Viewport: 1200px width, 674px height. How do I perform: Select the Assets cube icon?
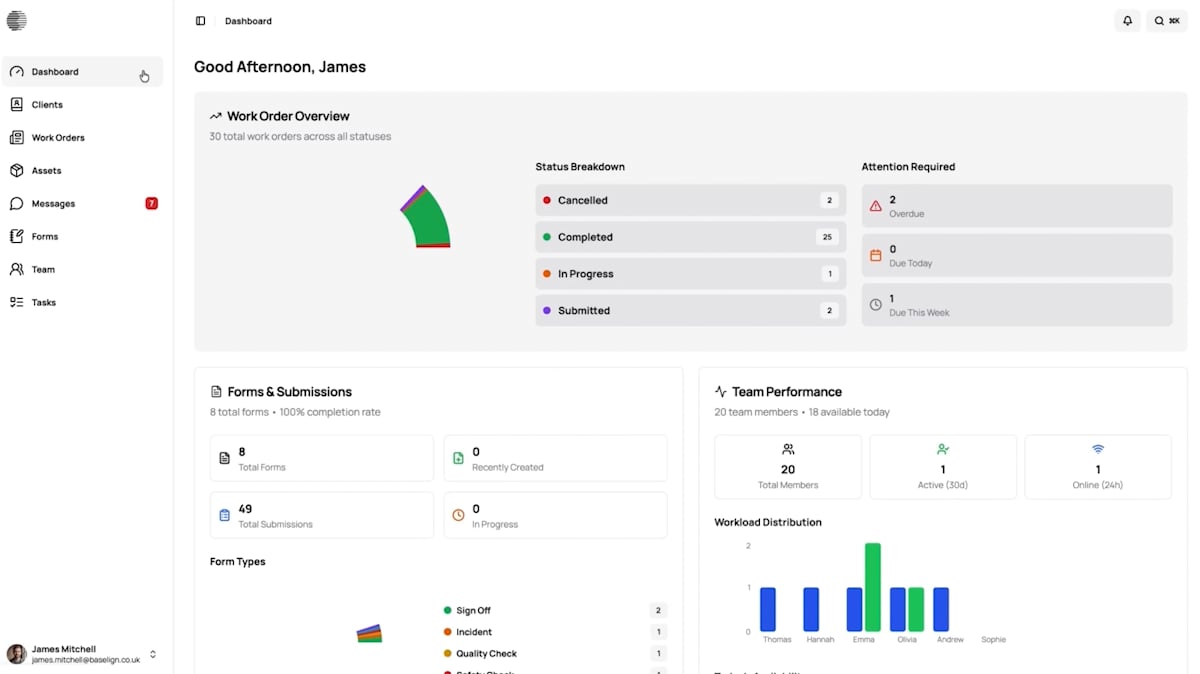tap(17, 171)
